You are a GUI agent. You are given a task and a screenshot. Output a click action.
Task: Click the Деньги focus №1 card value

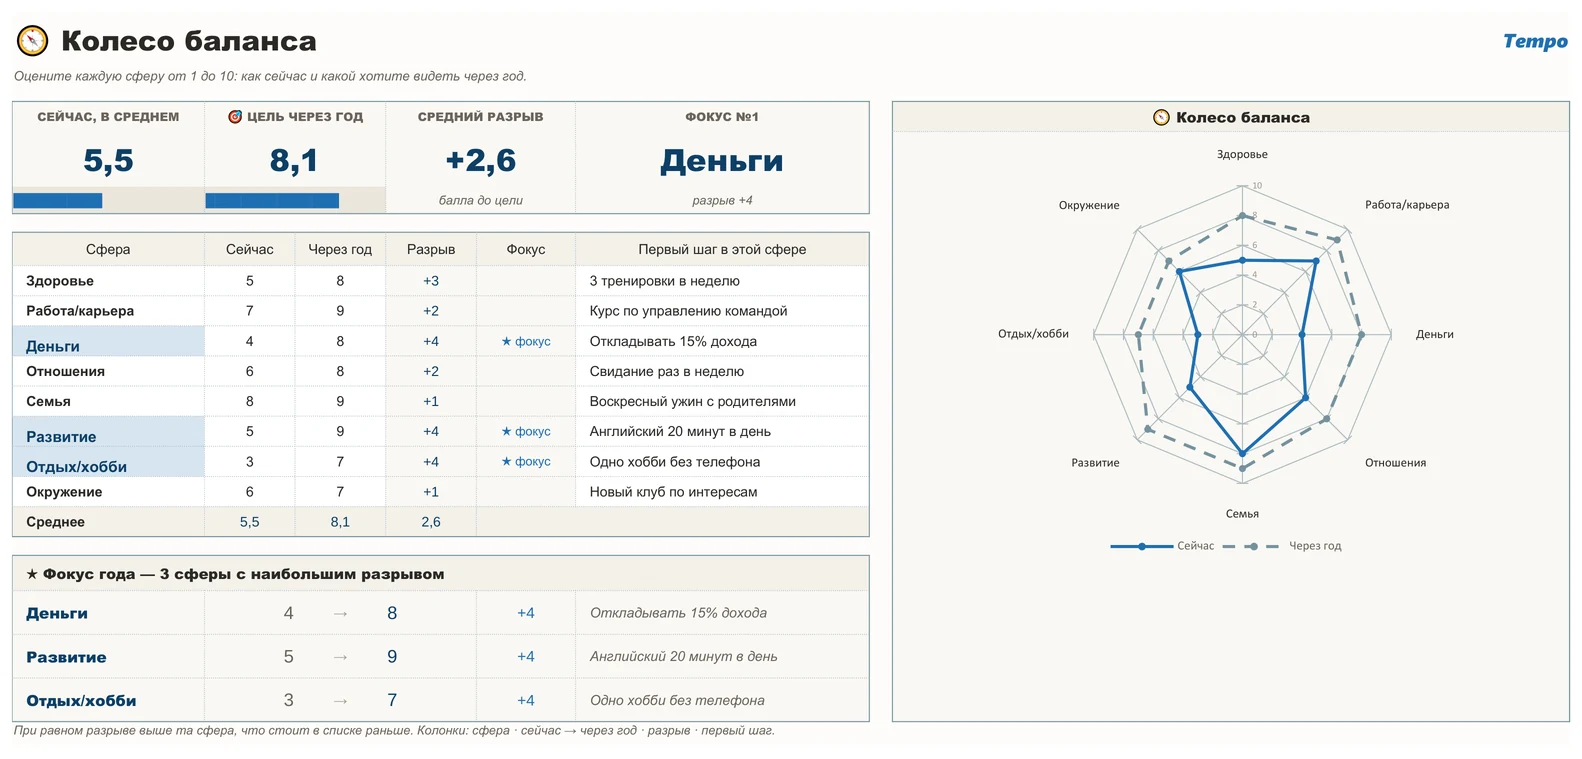(722, 161)
